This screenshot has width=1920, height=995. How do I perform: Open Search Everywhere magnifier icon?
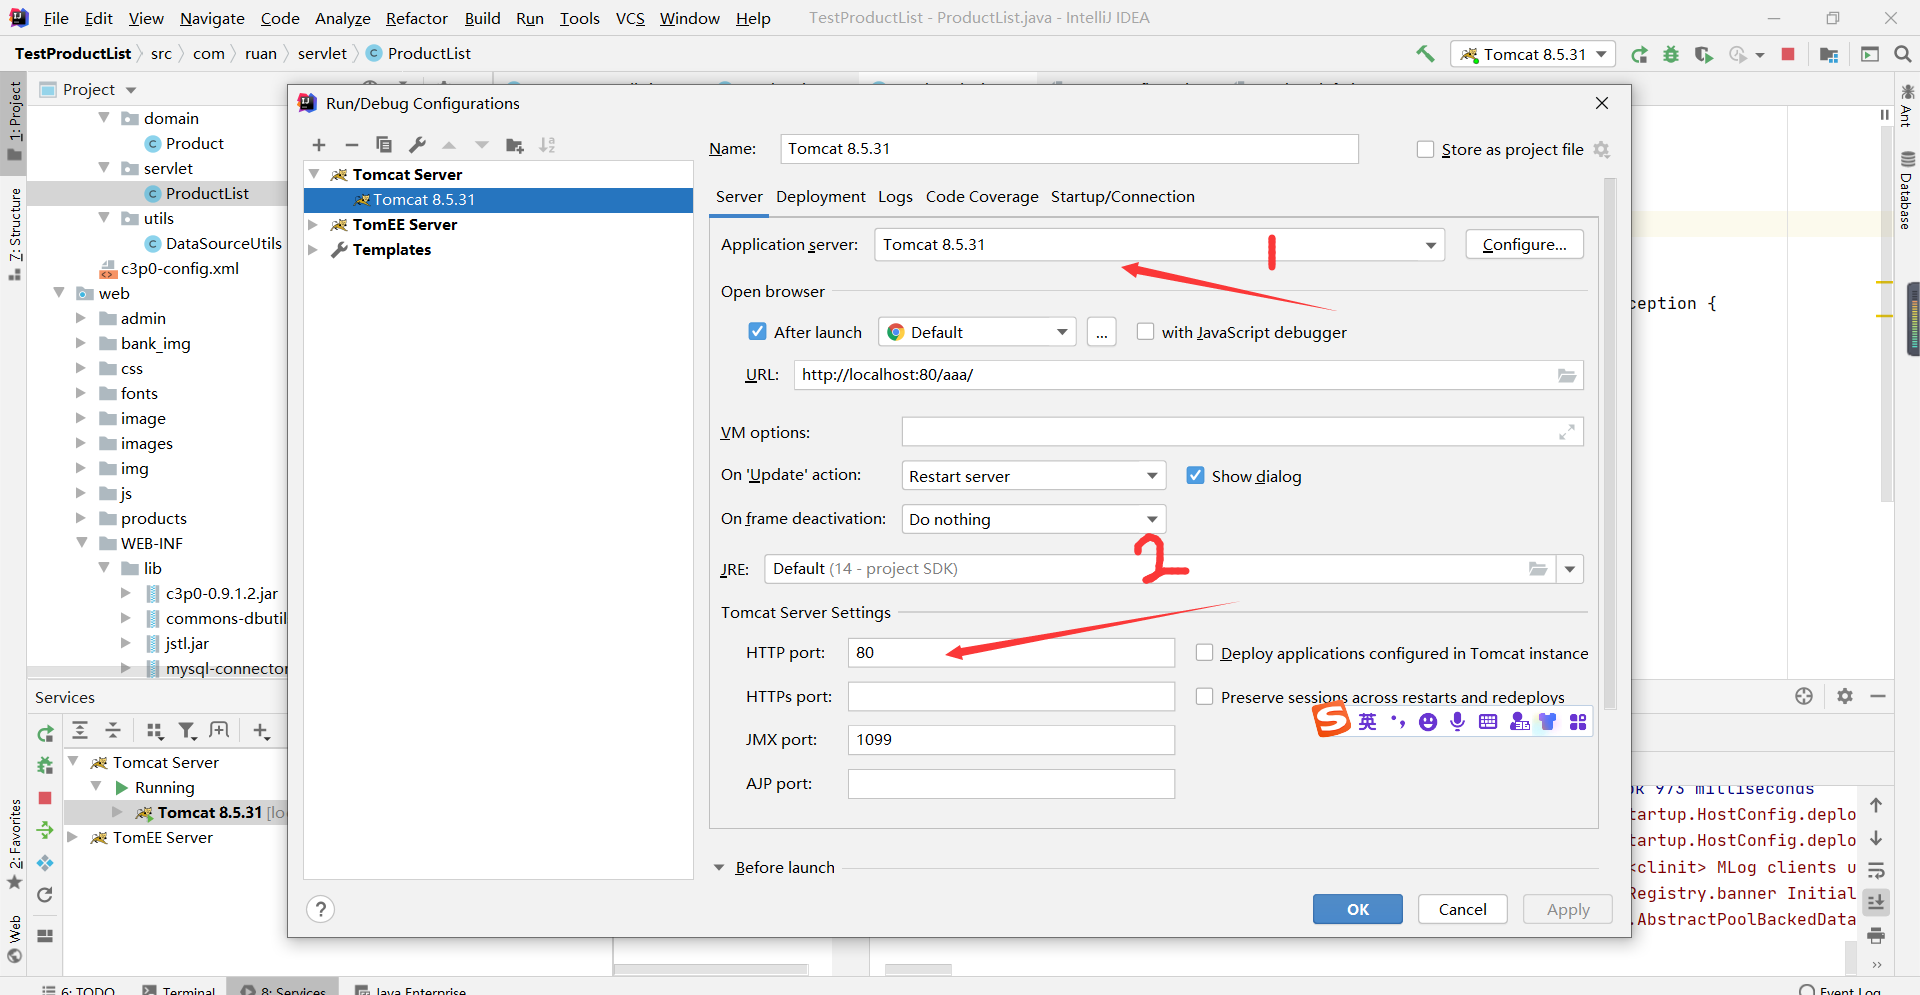point(1902,54)
